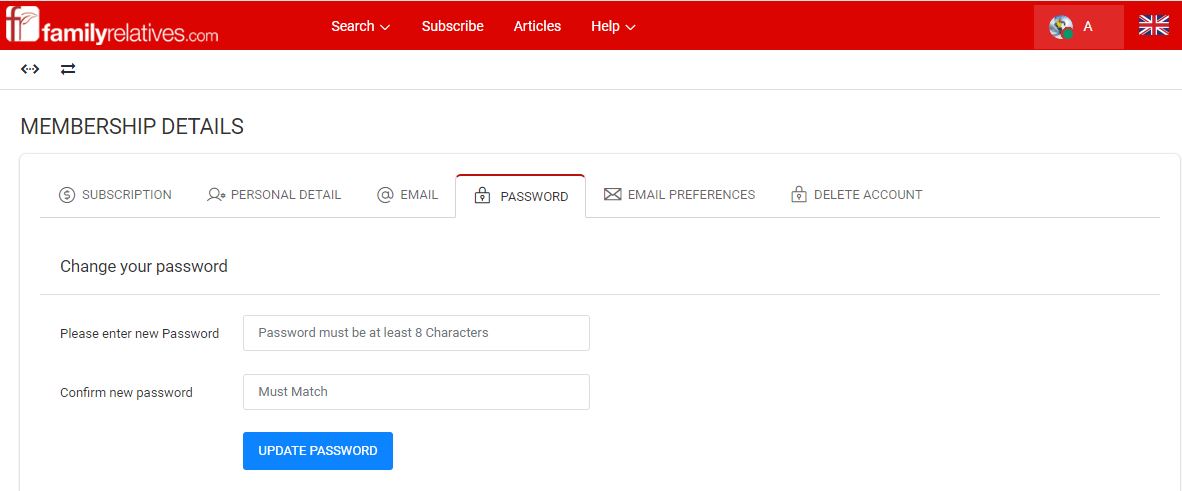1182x491 pixels.
Task: Click the Confirm new password field
Action: (416, 392)
